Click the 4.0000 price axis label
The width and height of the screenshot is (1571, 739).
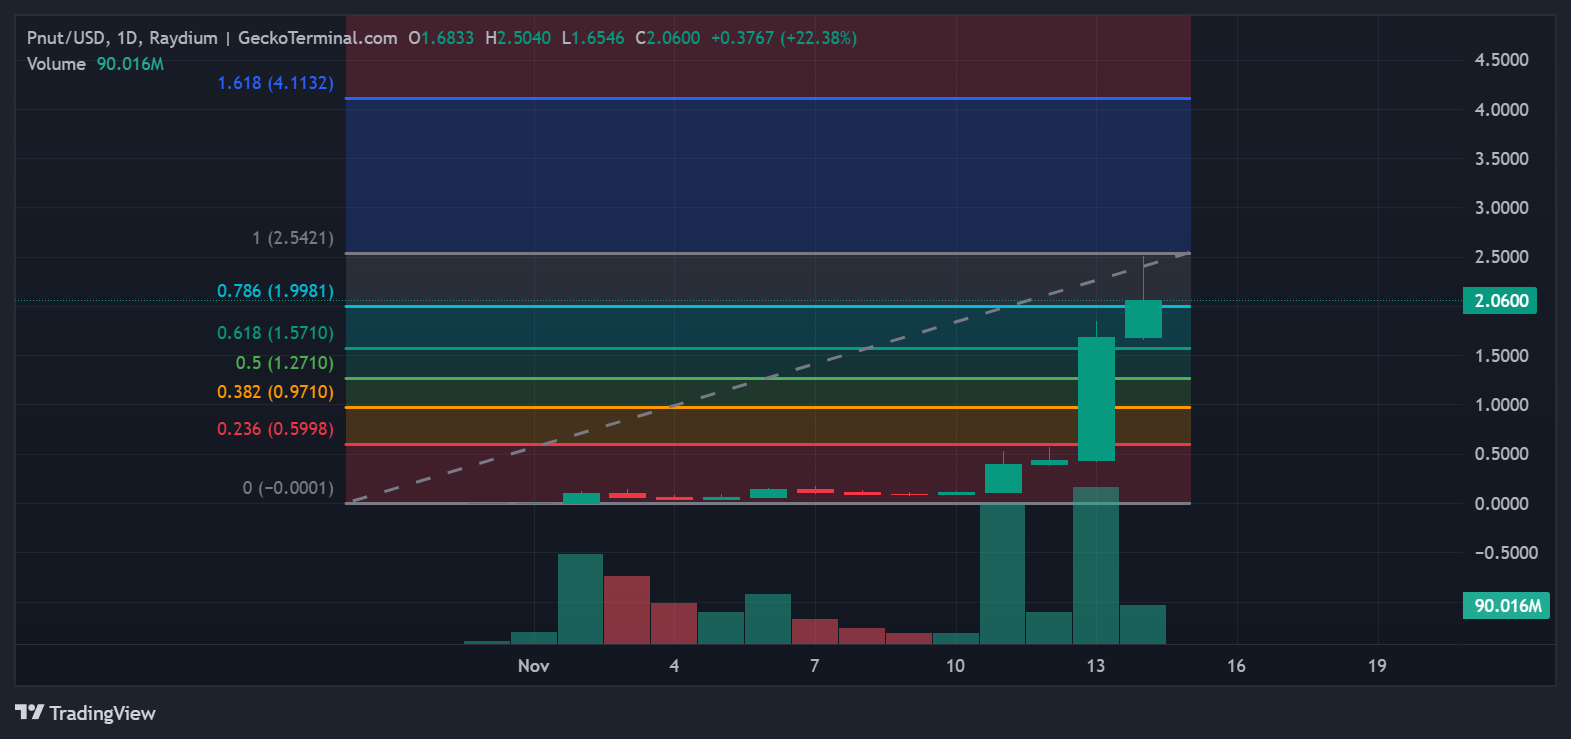coord(1502,110)
